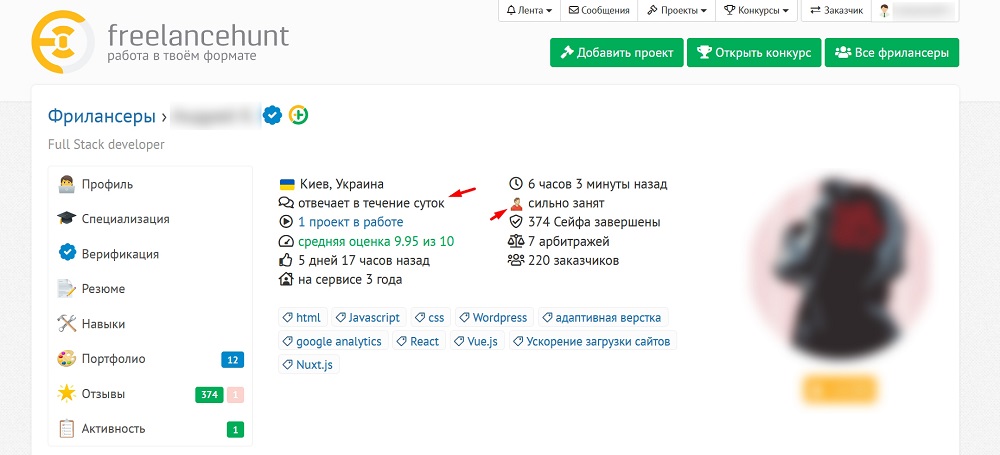Click the green plus badge icon
This screenshot has height=455, width=1000.
[x=298, y=115]
